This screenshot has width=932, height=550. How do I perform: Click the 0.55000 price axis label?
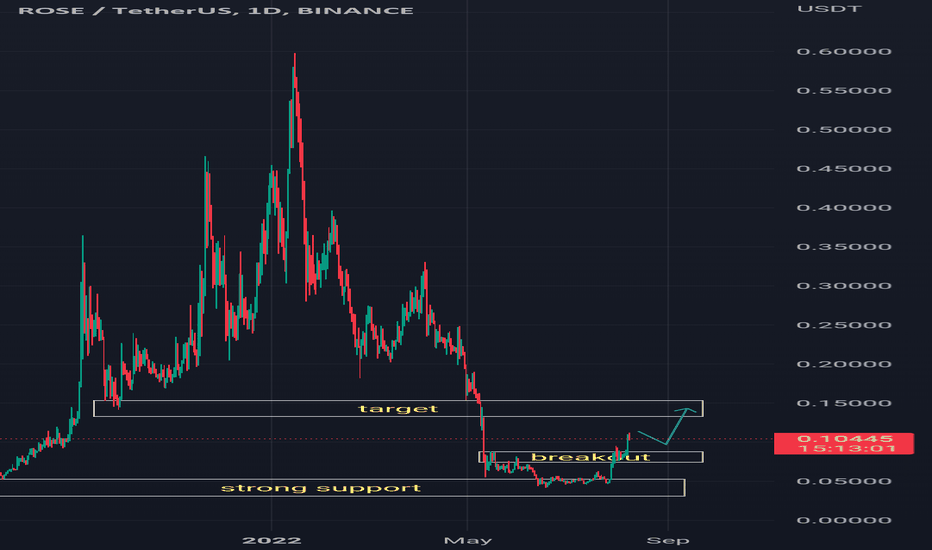click(x=844, y=91)
